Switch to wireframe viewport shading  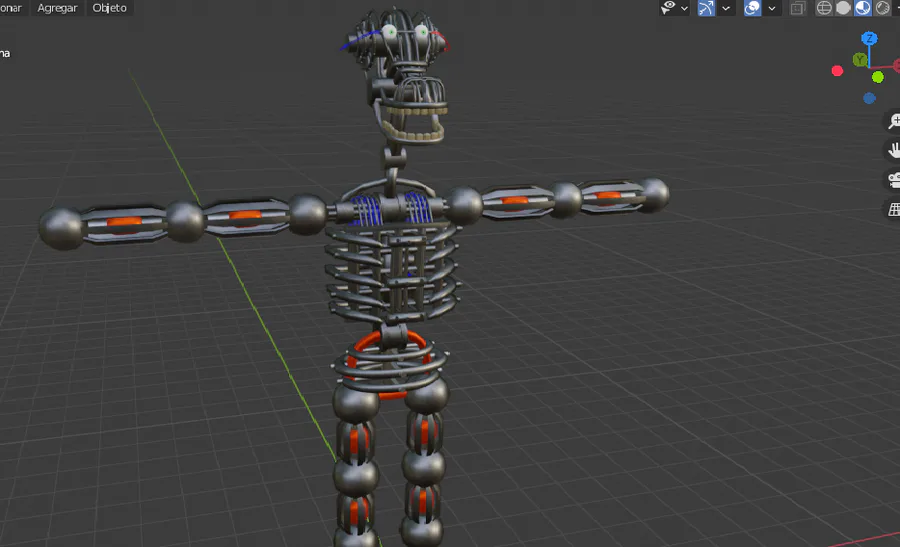(x=824, y=8)
